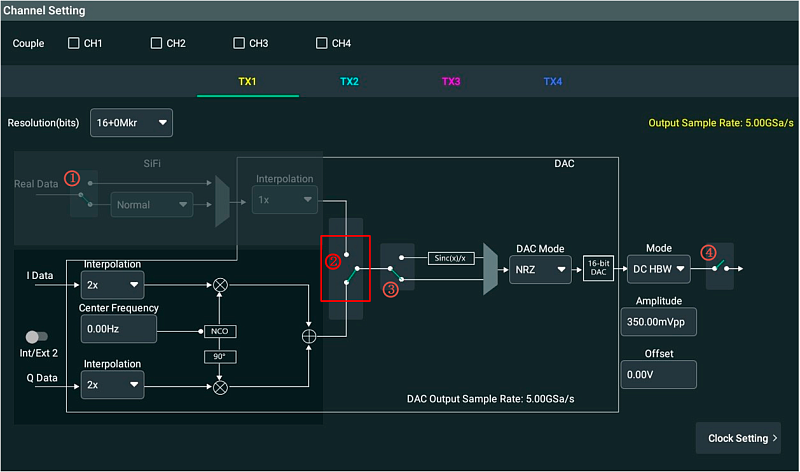Check the CH3 couple checkbox
Screen dimensions: 800x472
tap(239, 43)
